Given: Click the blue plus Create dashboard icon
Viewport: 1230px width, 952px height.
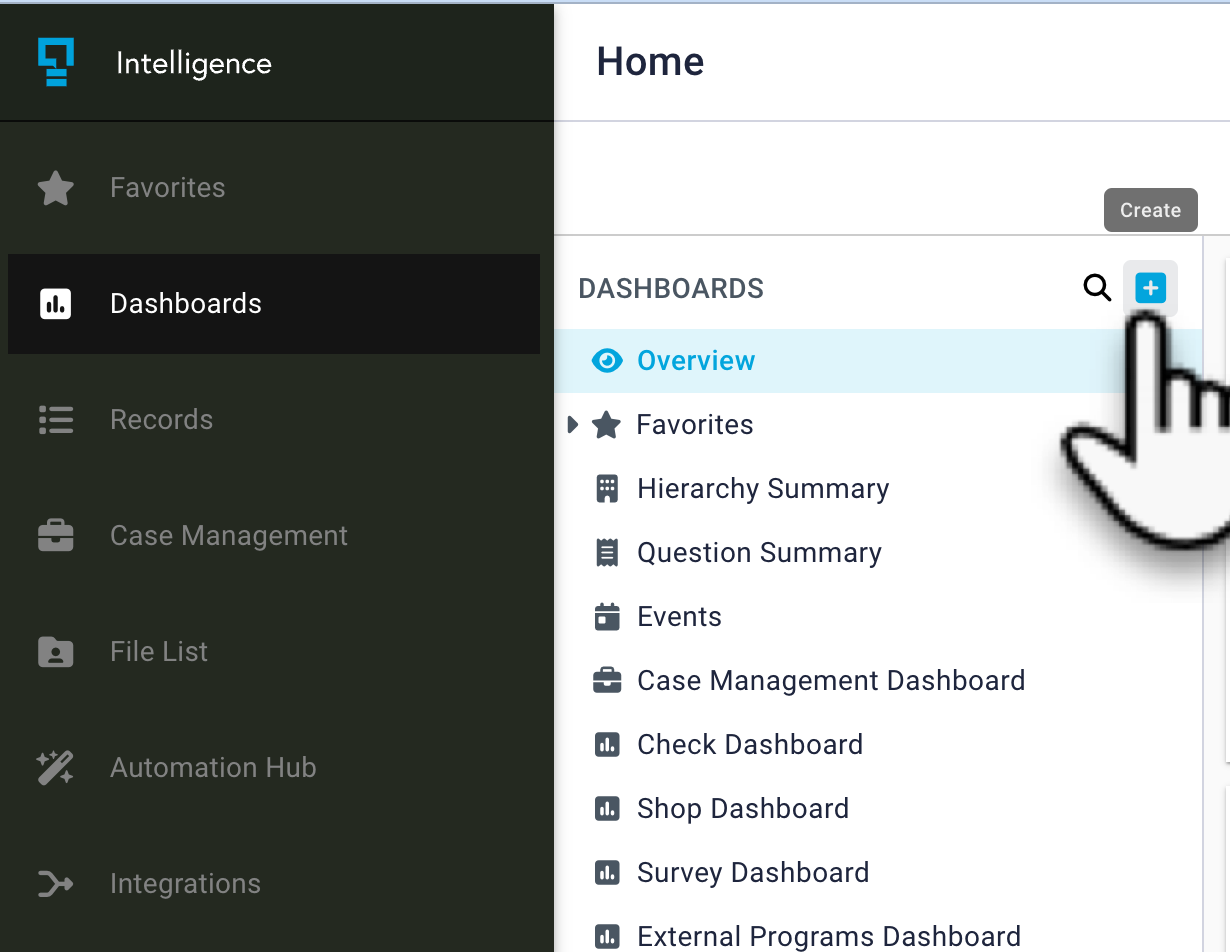Looking at the screenshot, I should pyautogui.click(x=1150, y=289).
